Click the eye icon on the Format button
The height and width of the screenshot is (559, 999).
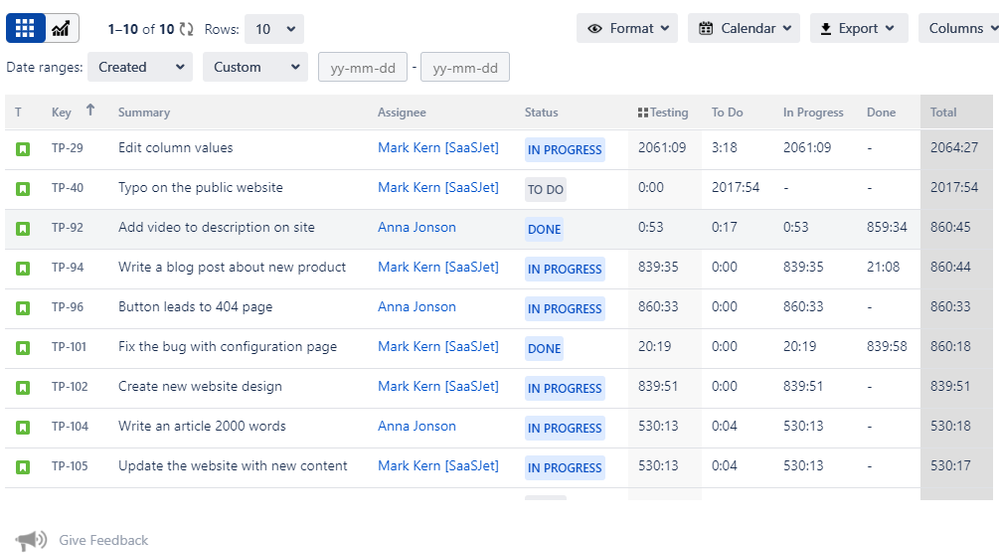coord(594,29)
